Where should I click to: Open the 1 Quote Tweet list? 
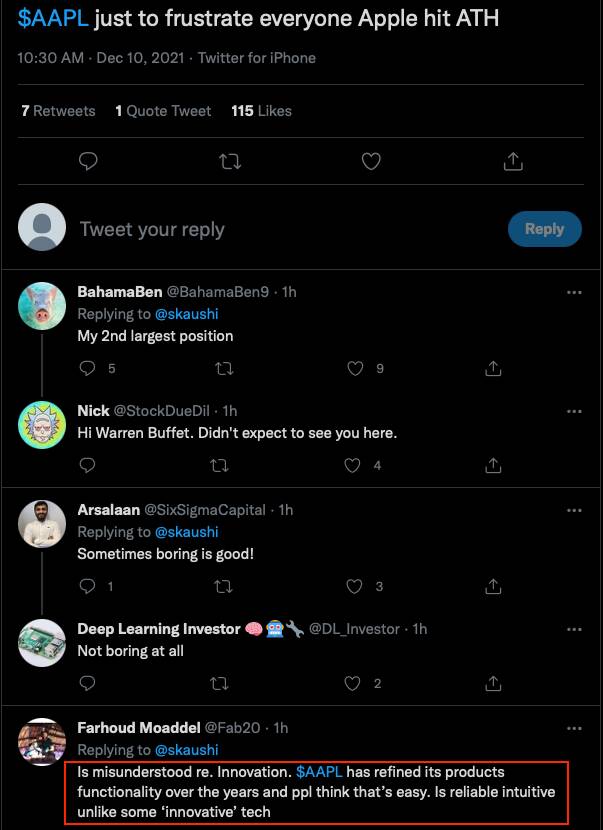pos(163,111)
